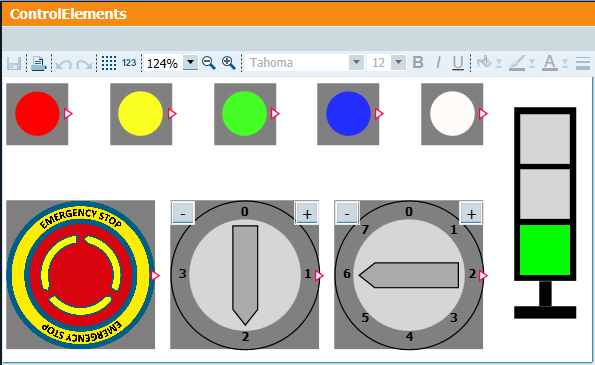Click the pink arrow beside white lamp
The image size is (595, 365).
(x=483, y=113)
